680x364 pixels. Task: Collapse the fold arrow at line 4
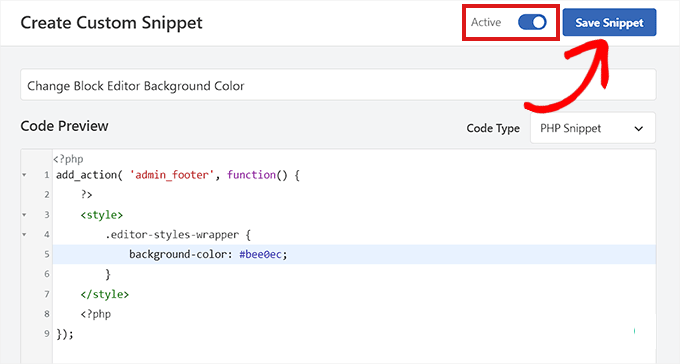24,235
